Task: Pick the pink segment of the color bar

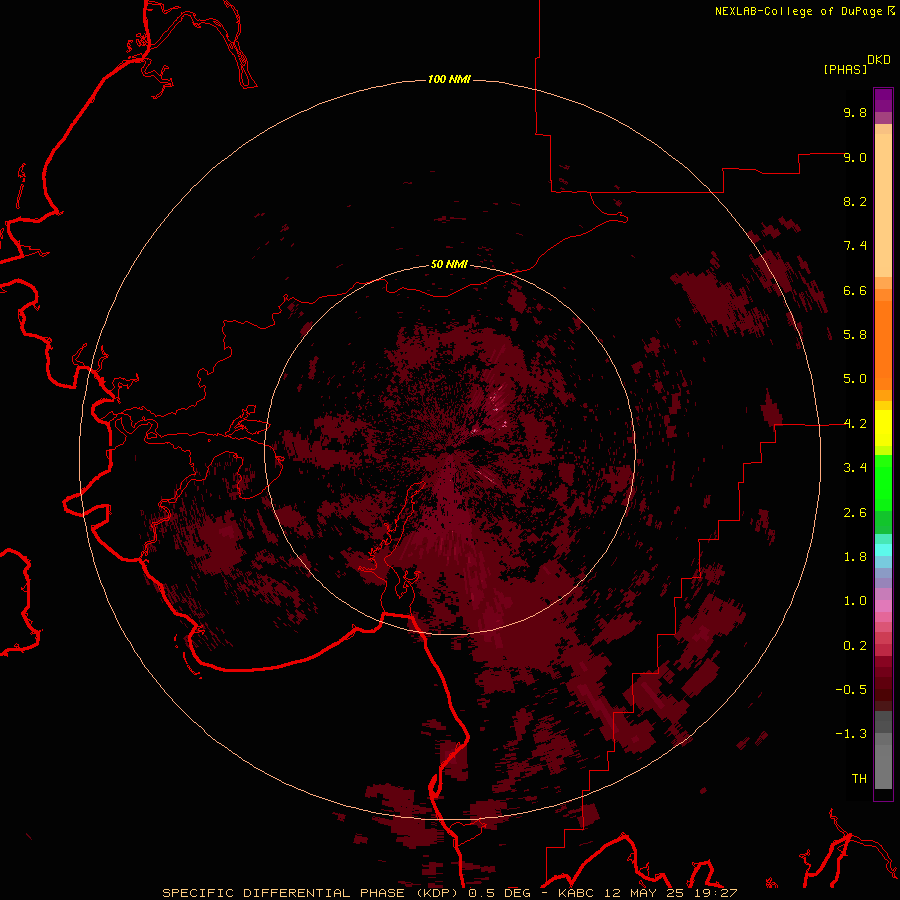Action: coord(883,606)
